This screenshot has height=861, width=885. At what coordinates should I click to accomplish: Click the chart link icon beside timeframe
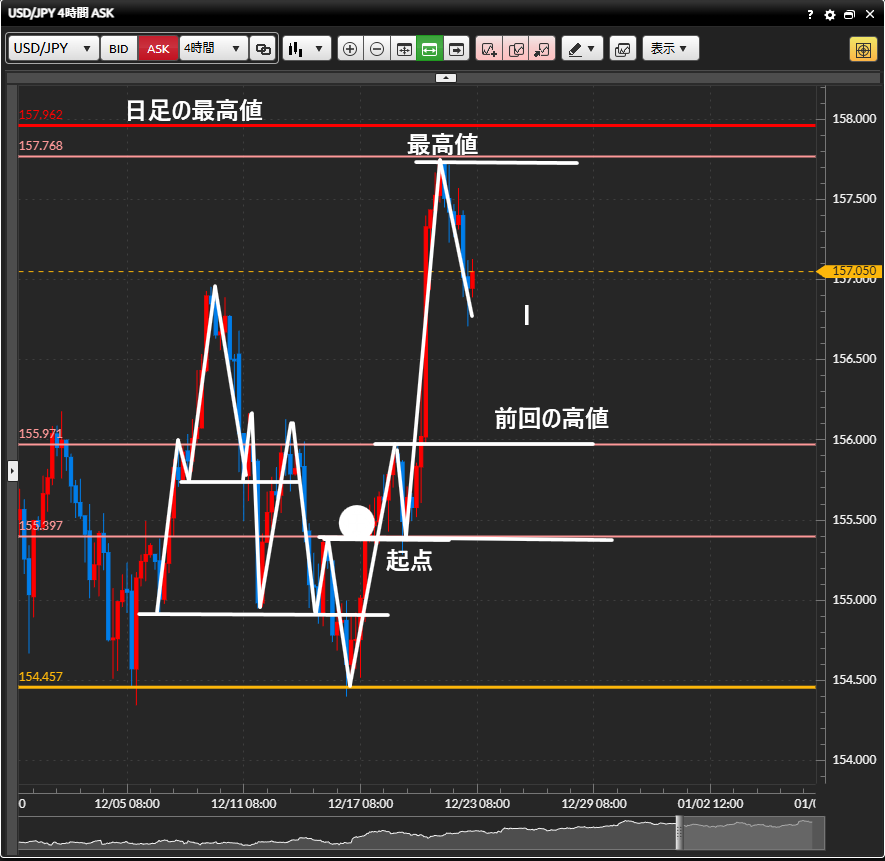264,49
